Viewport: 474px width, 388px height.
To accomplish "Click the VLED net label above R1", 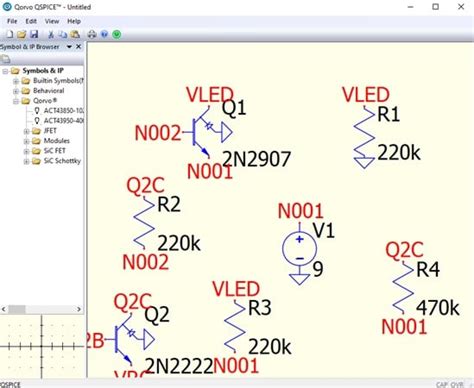I will point(366,95).
